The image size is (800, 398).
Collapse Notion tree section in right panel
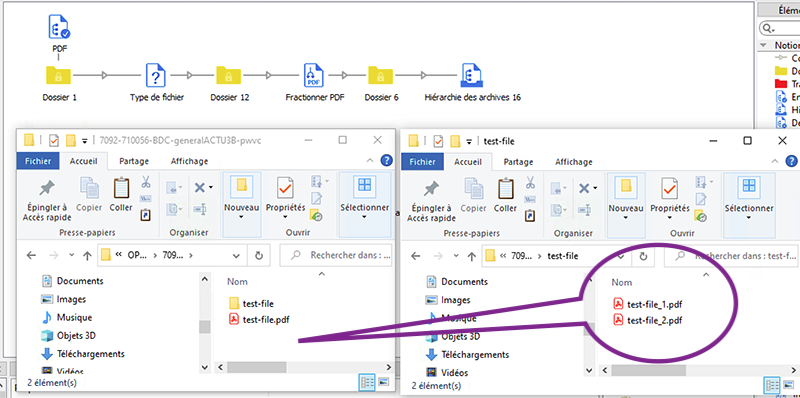pyautogui.click(x=763, y=45)
